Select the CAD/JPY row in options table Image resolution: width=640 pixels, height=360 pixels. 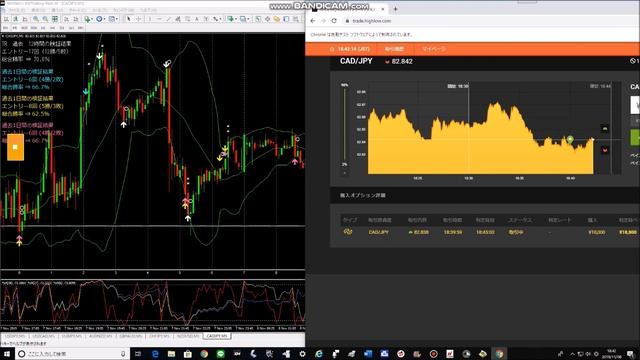pyautogui.click(x=490, y=232)
